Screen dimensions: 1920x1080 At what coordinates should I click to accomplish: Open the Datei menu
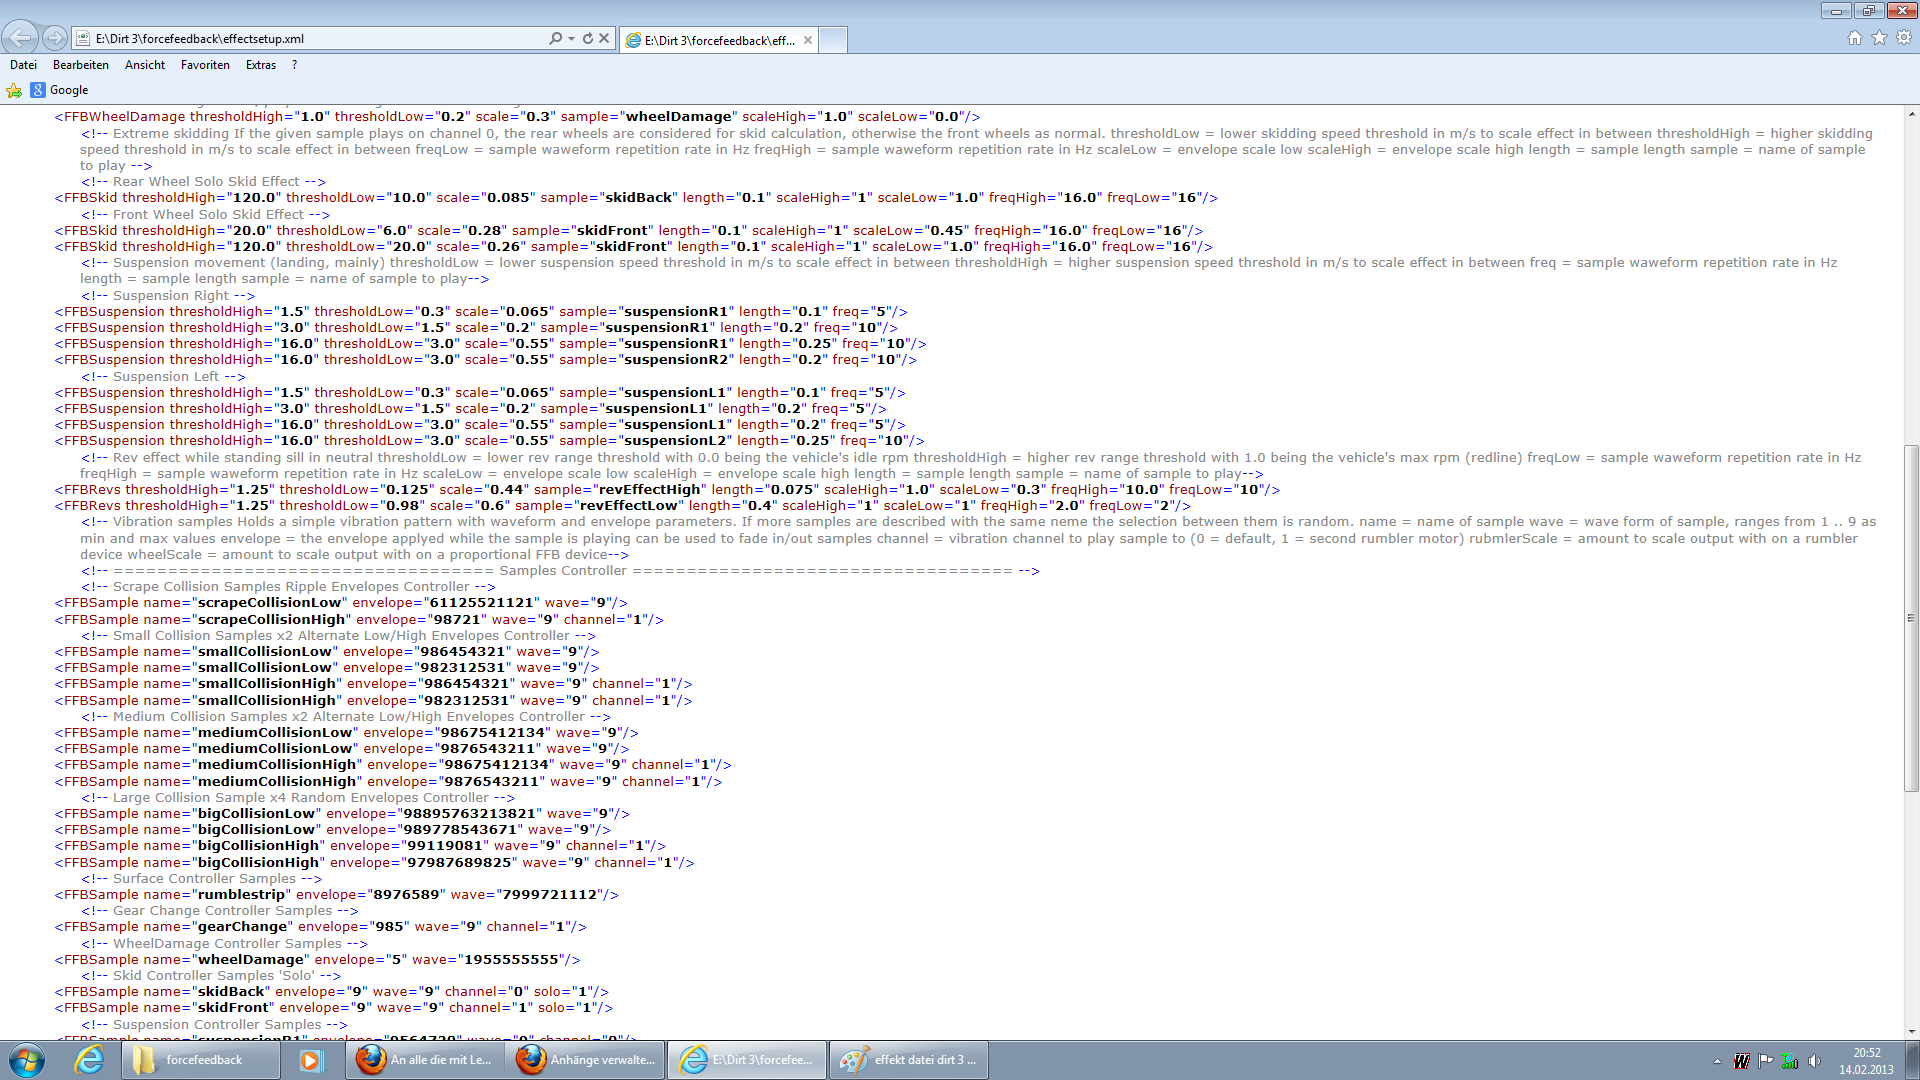click(x=23, y=65)
